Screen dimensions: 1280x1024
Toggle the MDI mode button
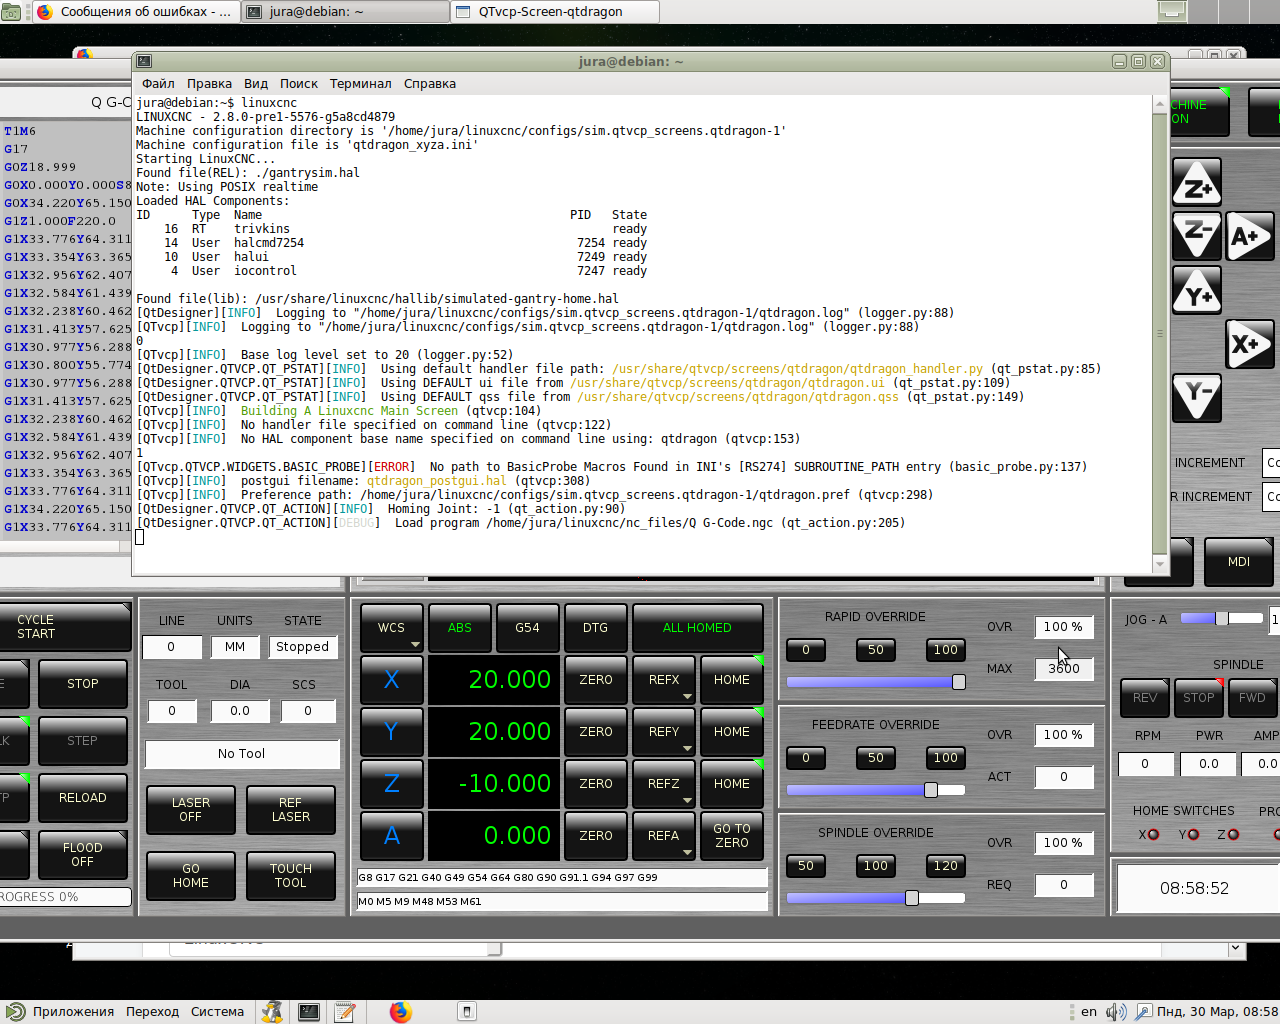click(1239, 562)
